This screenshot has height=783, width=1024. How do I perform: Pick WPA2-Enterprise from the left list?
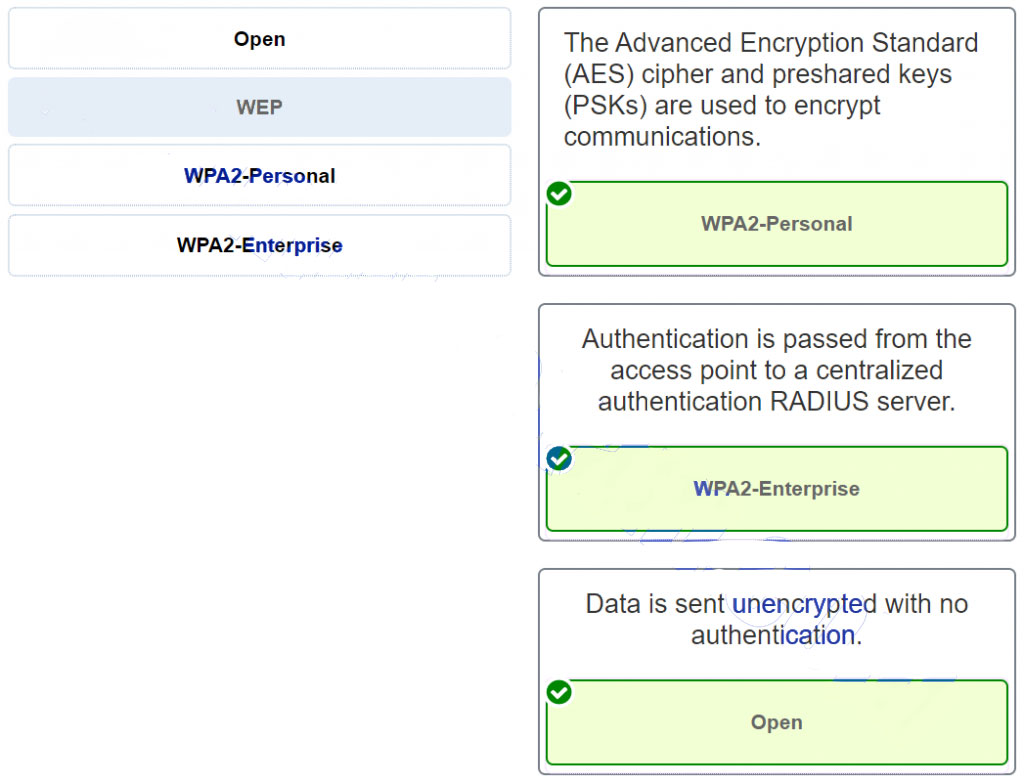click(x=259, y=245)
